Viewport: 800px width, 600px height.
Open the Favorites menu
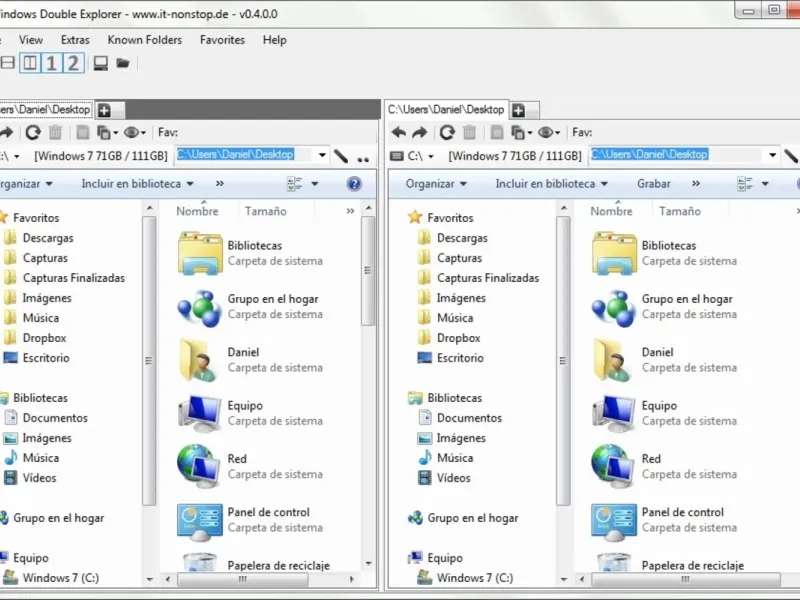coord(222,40)
